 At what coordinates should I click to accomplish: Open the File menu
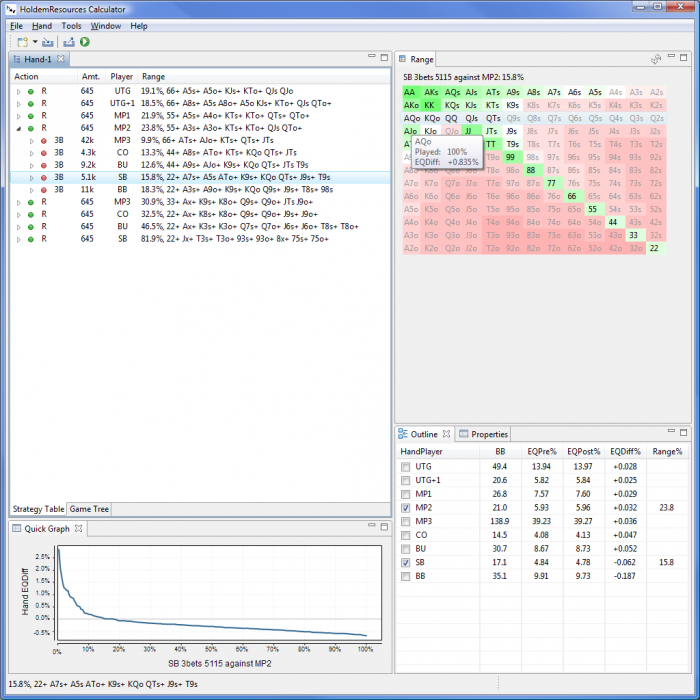16,26
